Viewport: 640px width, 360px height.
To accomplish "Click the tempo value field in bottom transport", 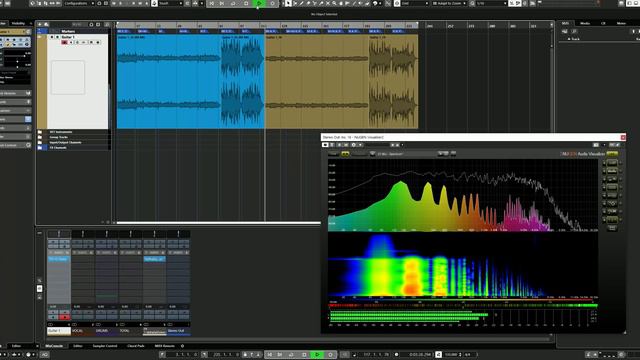I will pyautogui.click(x=451, y=355).
